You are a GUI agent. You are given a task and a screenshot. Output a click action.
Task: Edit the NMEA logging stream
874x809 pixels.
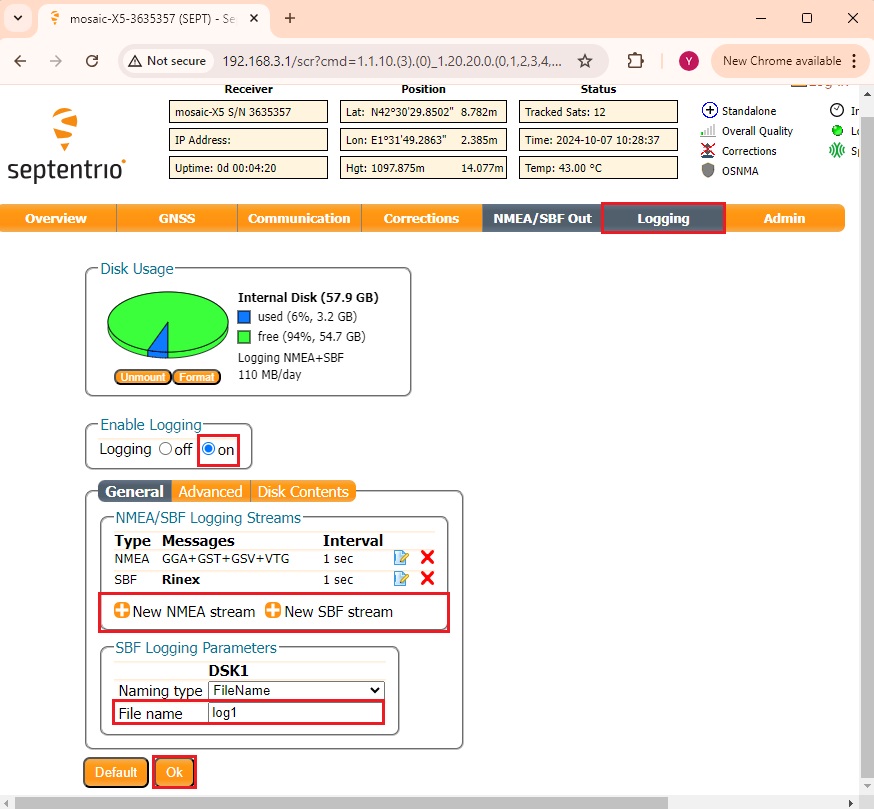401,558
